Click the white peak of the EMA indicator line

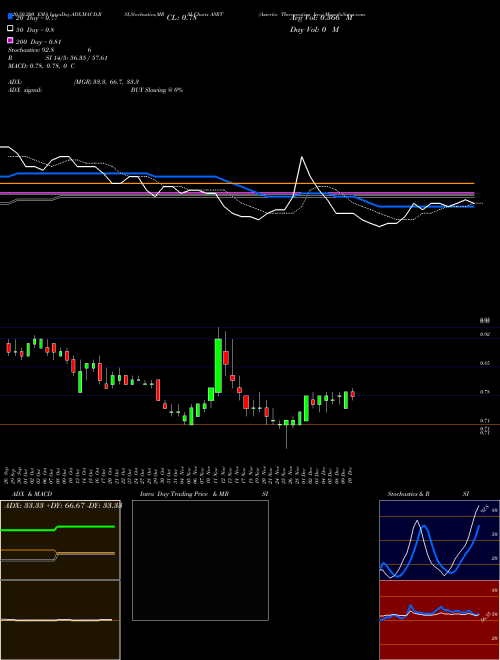pyautogui.click(x=302, y=157)
